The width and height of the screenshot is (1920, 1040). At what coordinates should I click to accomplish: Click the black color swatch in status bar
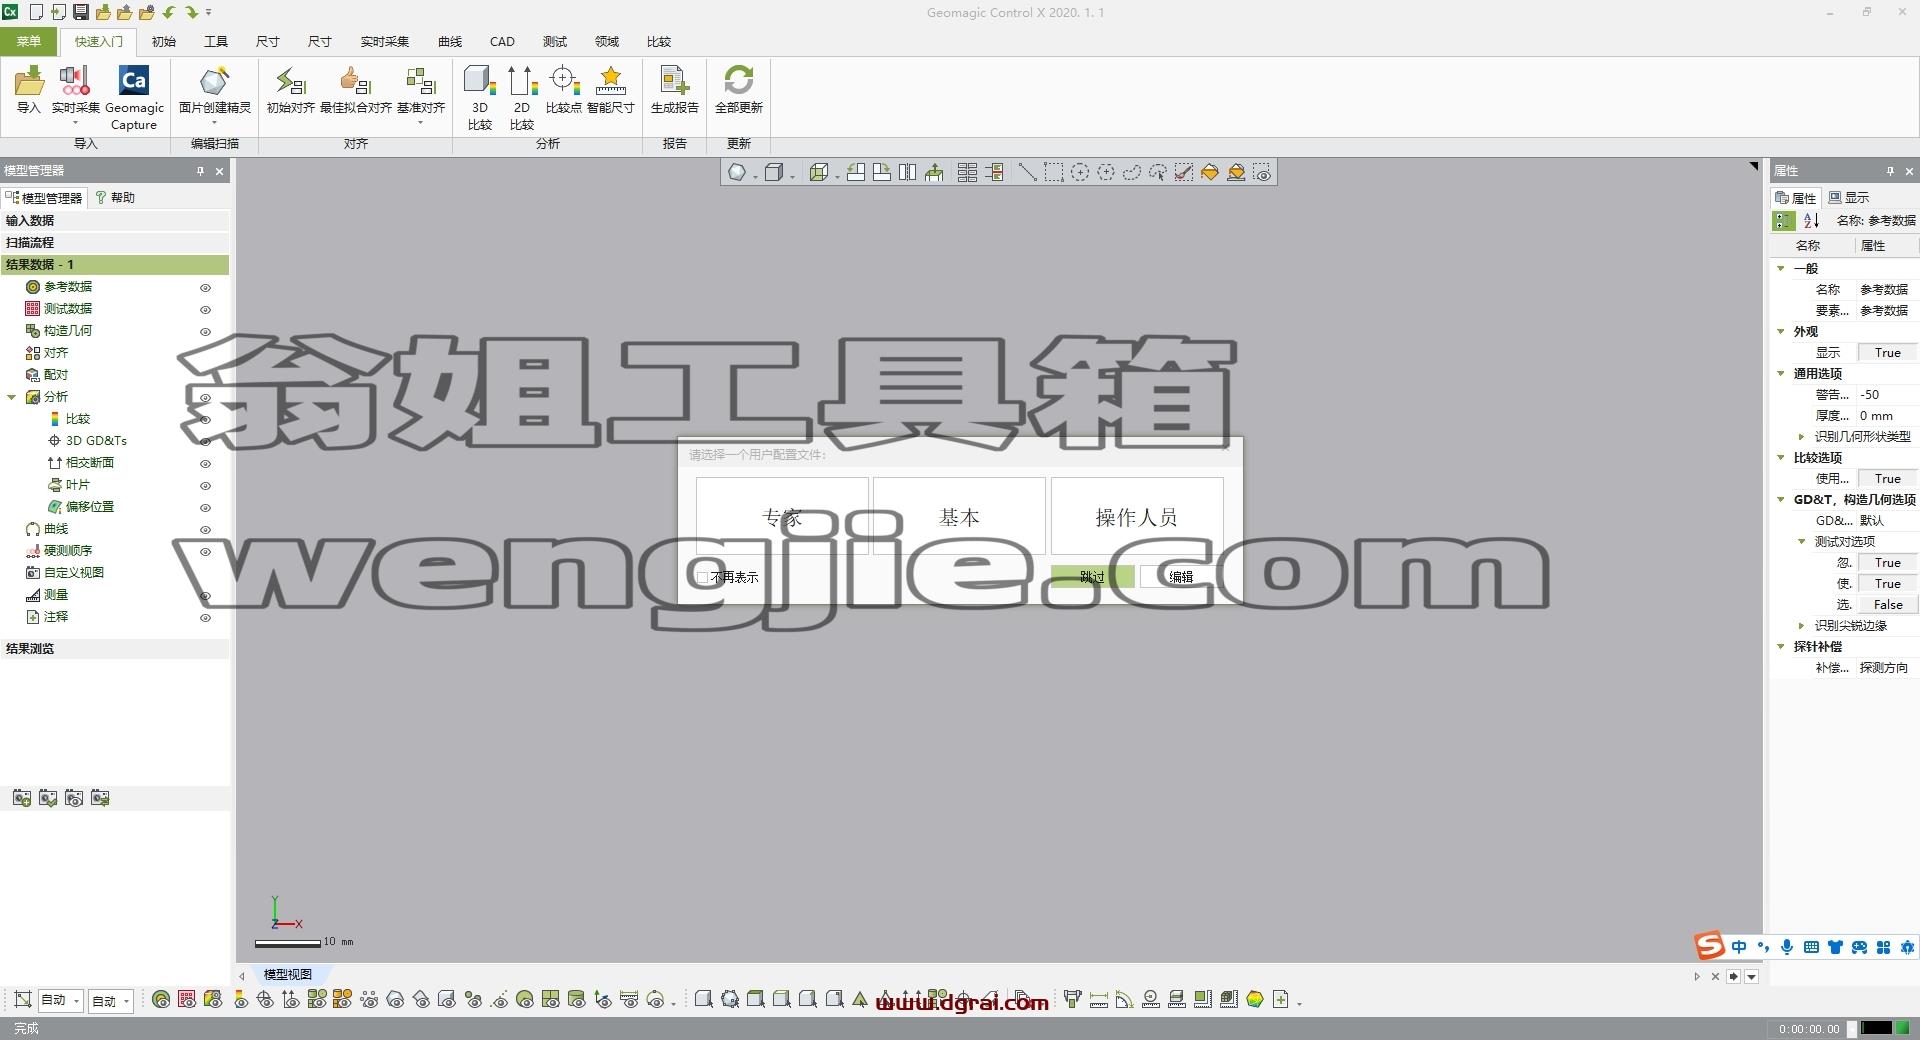pos(1876,1028)
